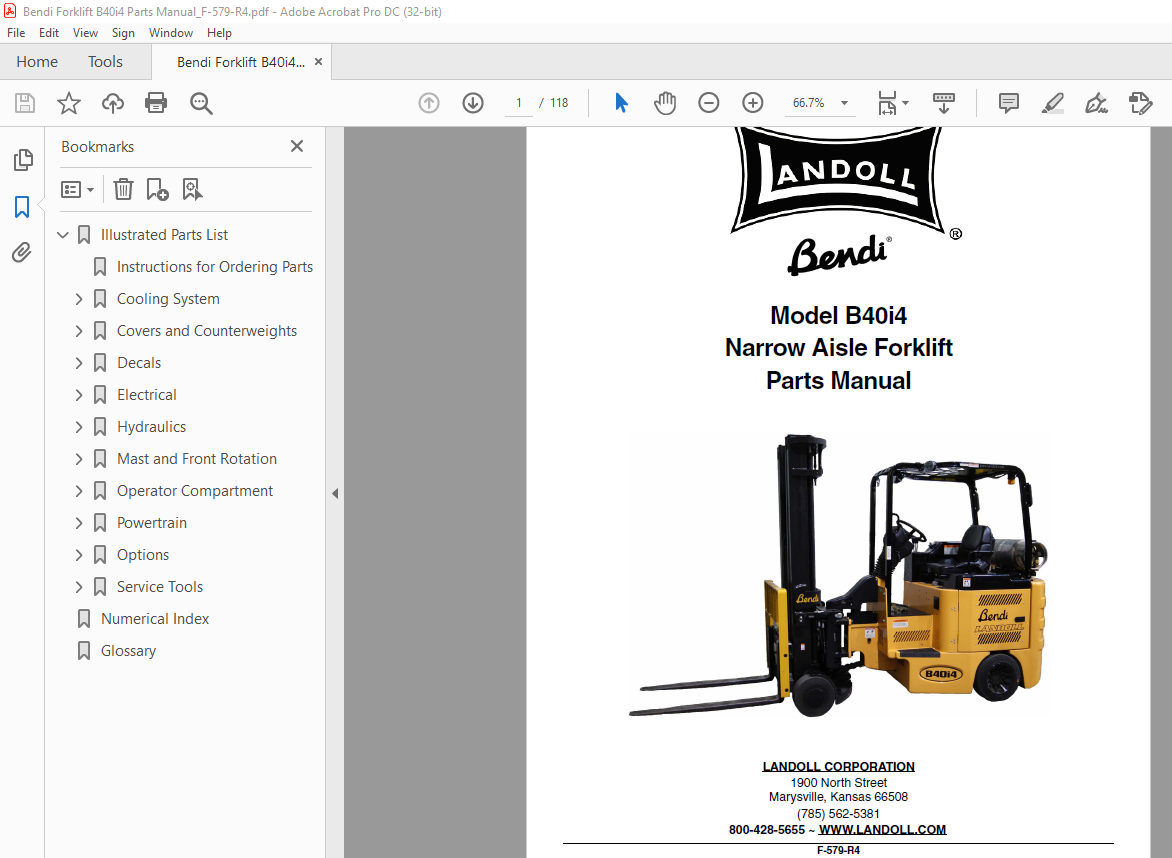Image resolution: width=1172 pixels, height=858 pixels.
Task: Choose the Selection arrow tool
Action: click(x=621, y=103)
